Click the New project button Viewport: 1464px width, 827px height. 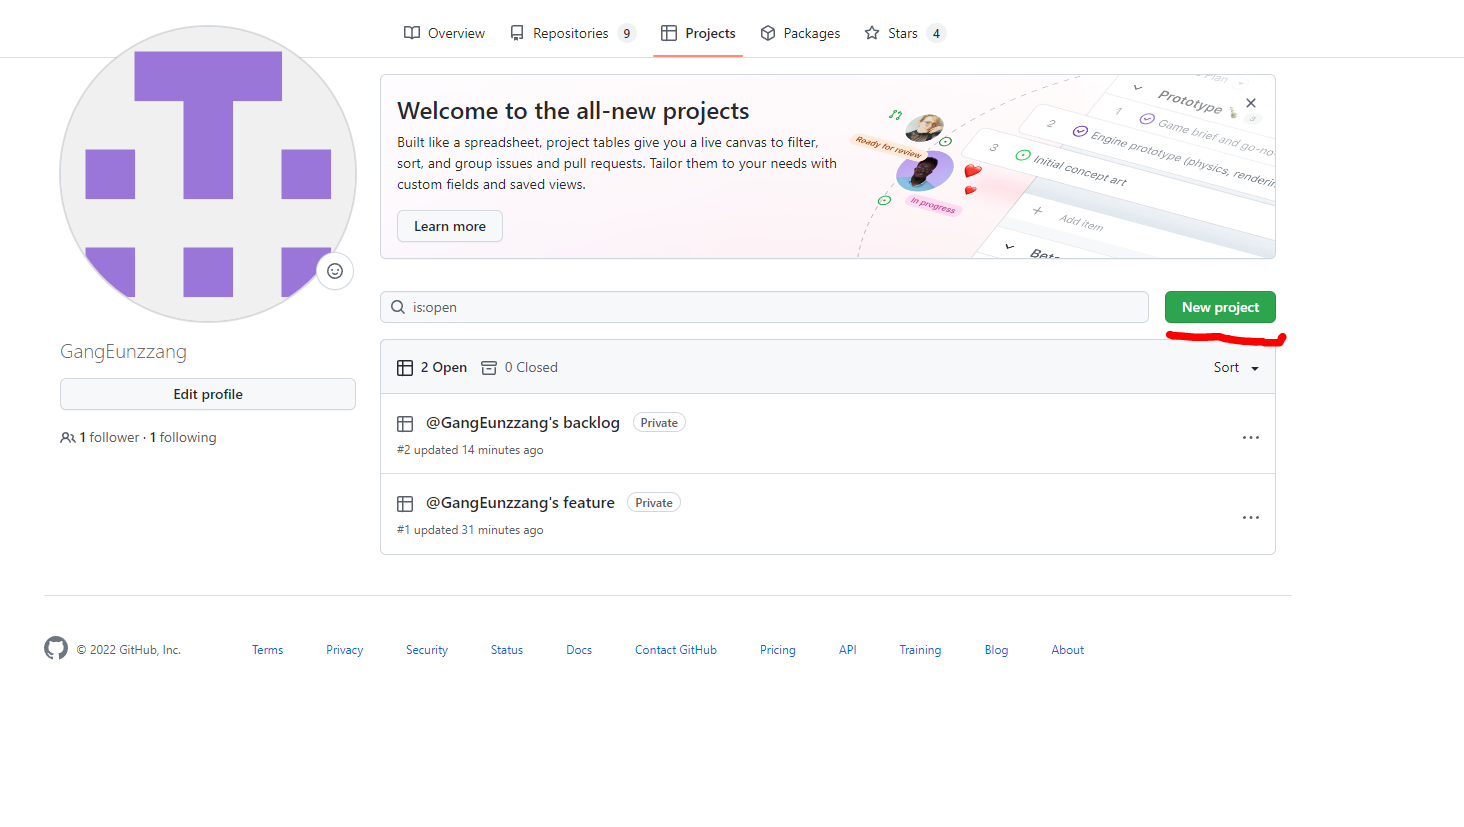(x=1220, y=307)
